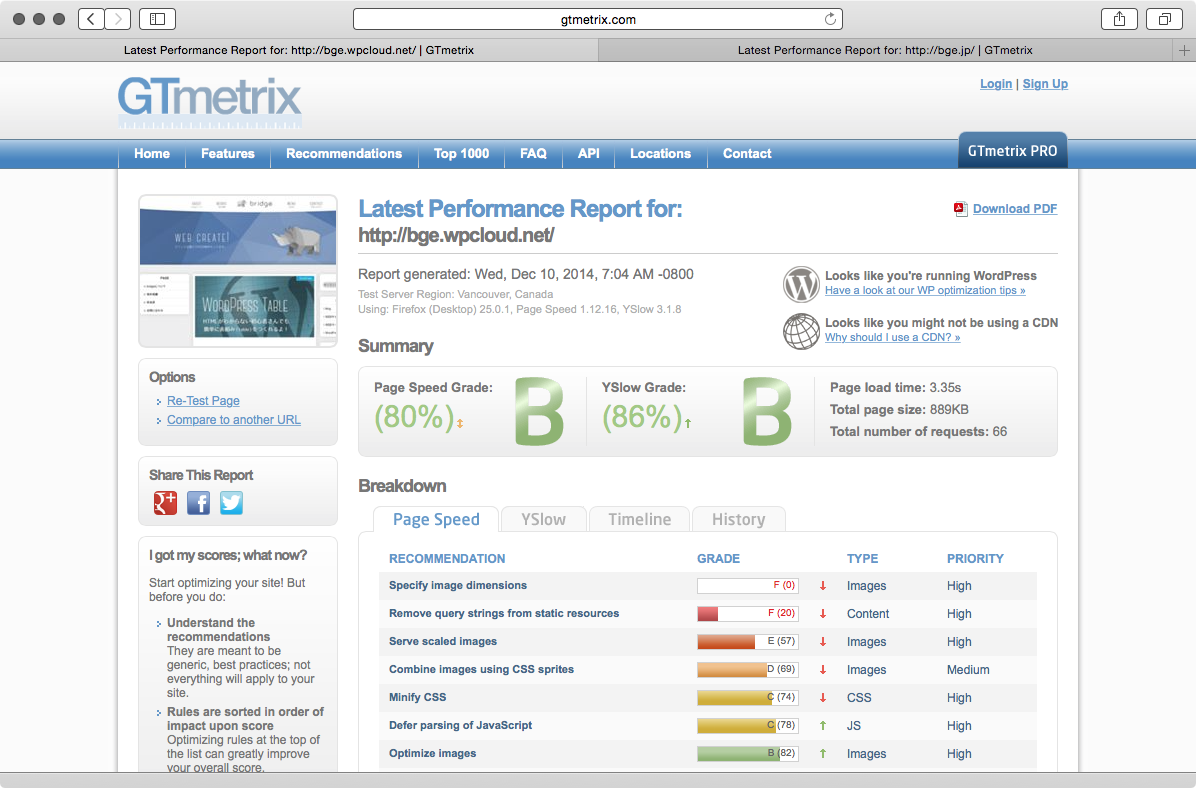Click the Google Plus share icon
Screen dimensions: 1196x788
point(165,503)
